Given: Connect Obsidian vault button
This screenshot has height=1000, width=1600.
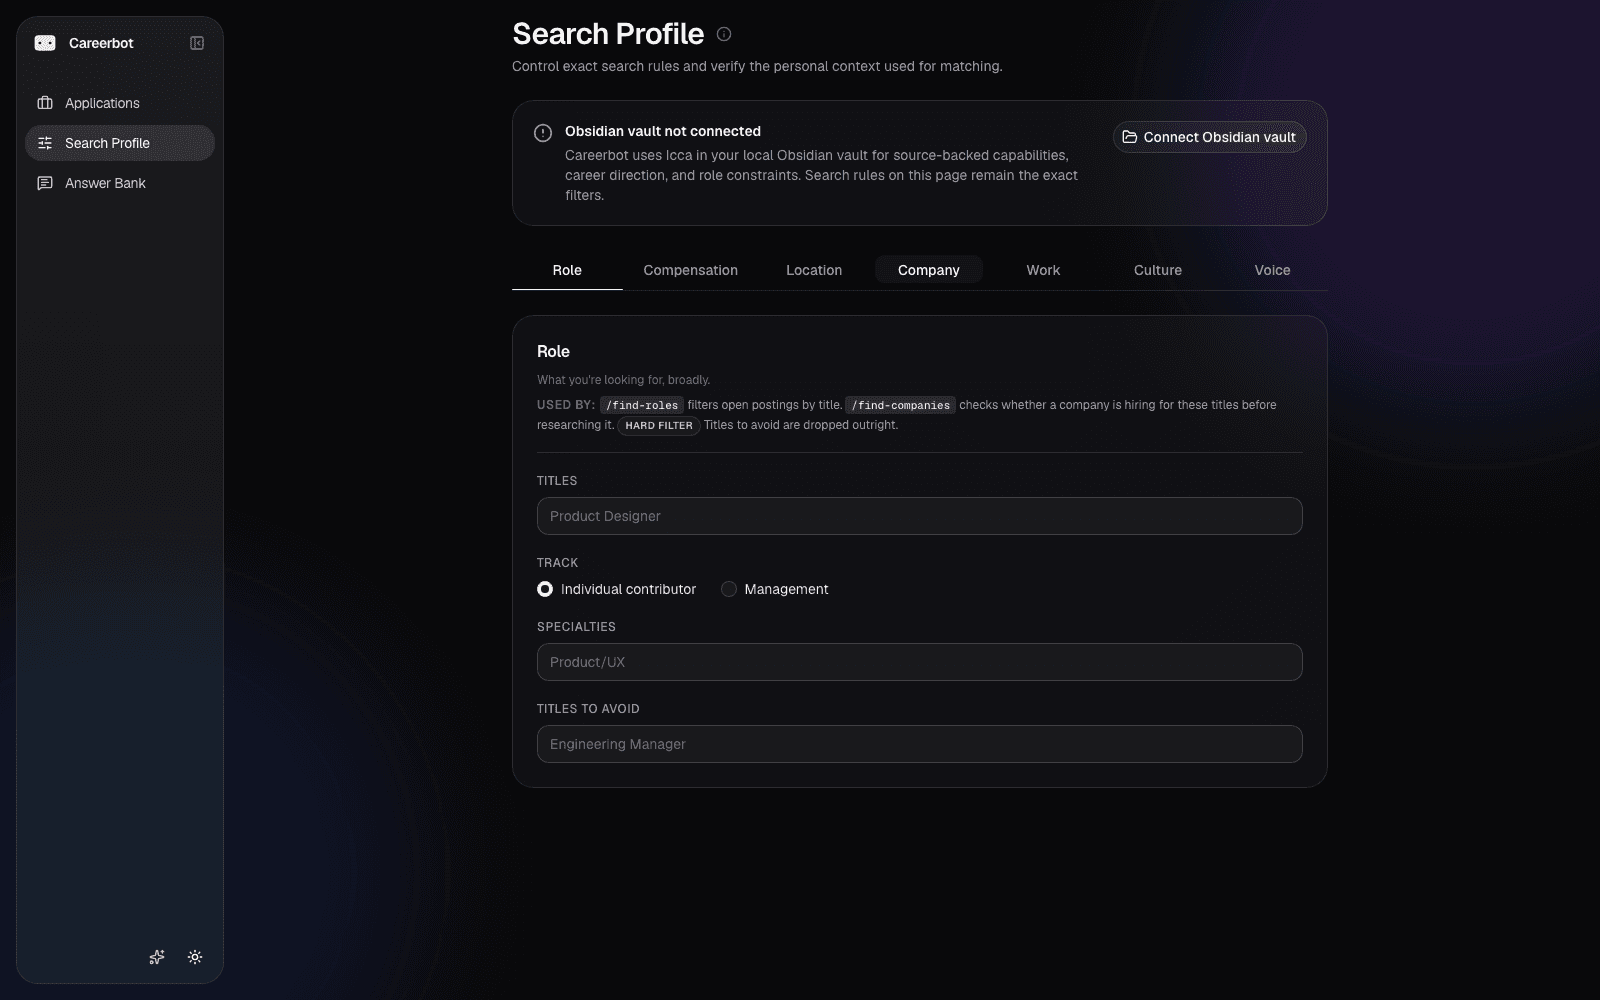Looking at the screenshot, I should pos(1210,137).
